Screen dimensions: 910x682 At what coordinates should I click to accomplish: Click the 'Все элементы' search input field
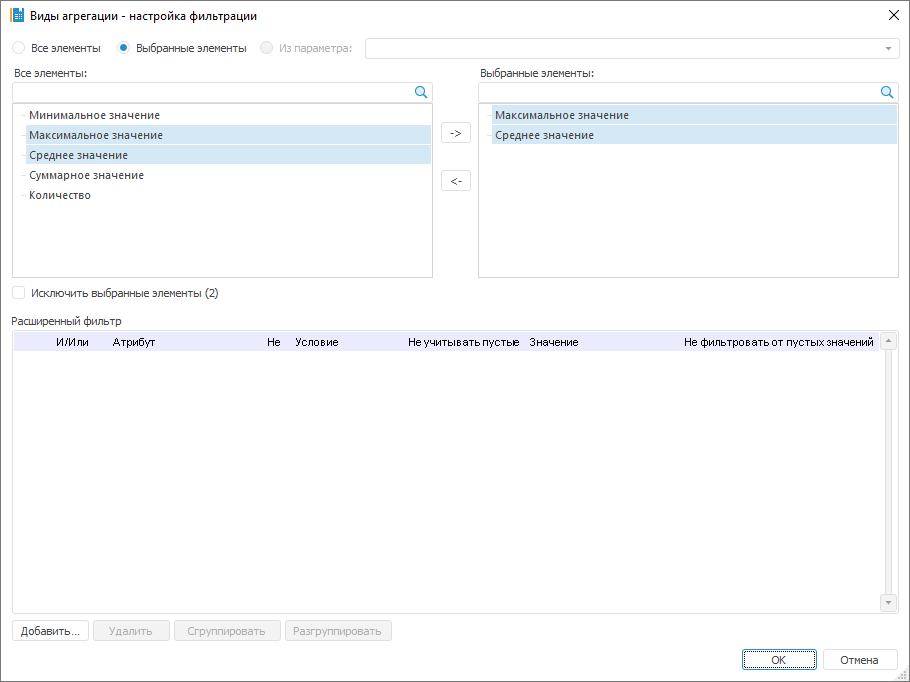[x=212, y=92]
